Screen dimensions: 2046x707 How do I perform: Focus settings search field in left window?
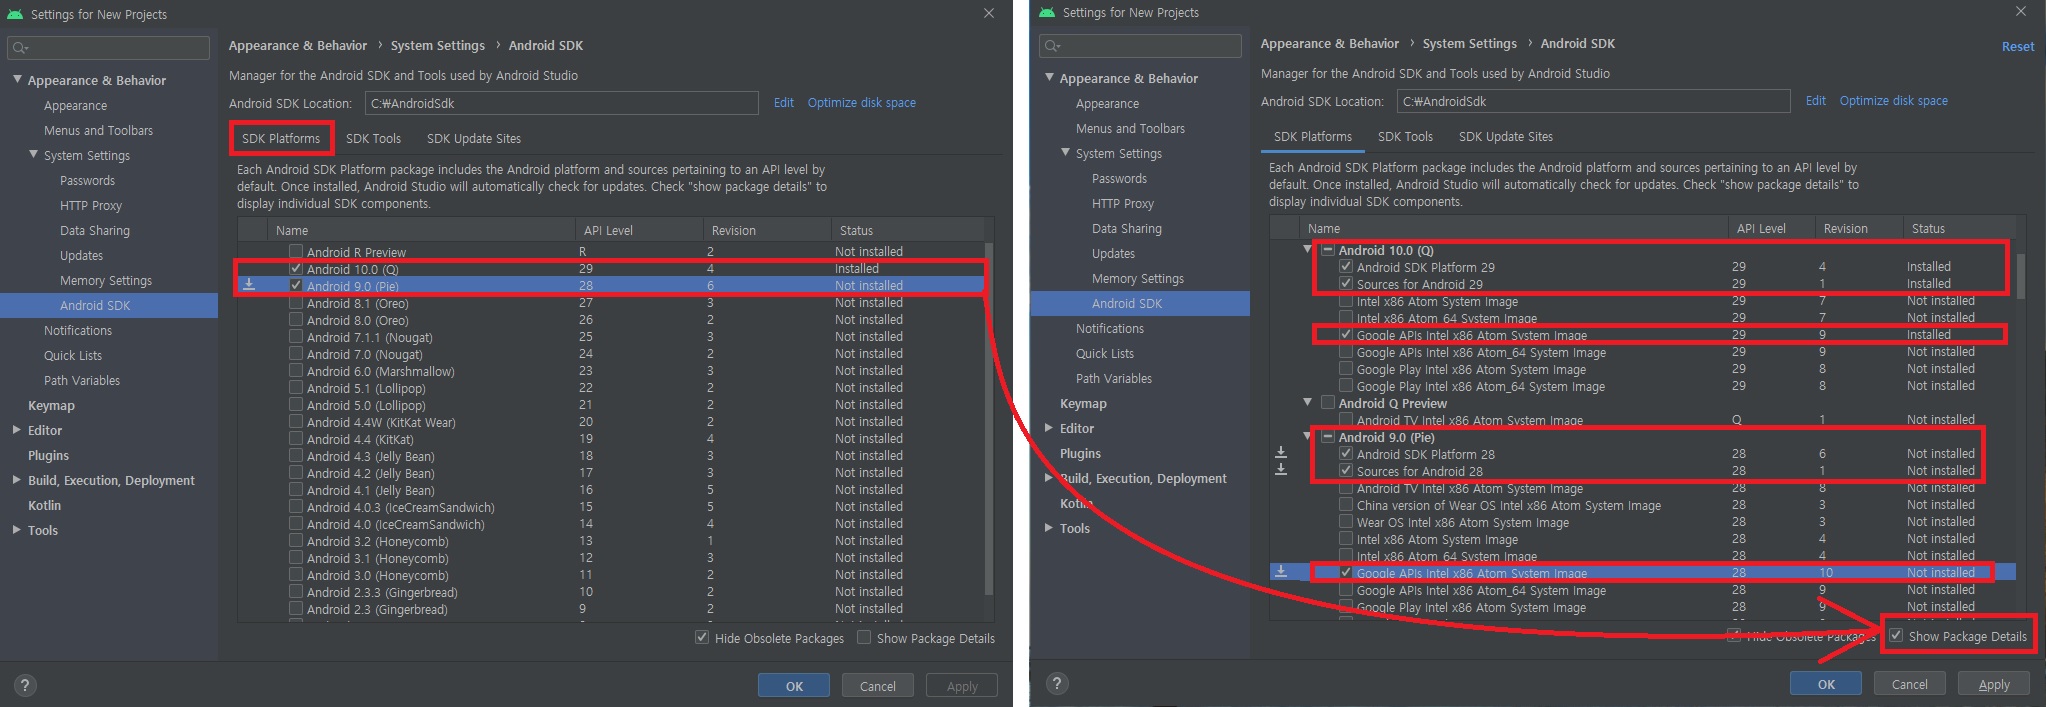coord(108,47)
